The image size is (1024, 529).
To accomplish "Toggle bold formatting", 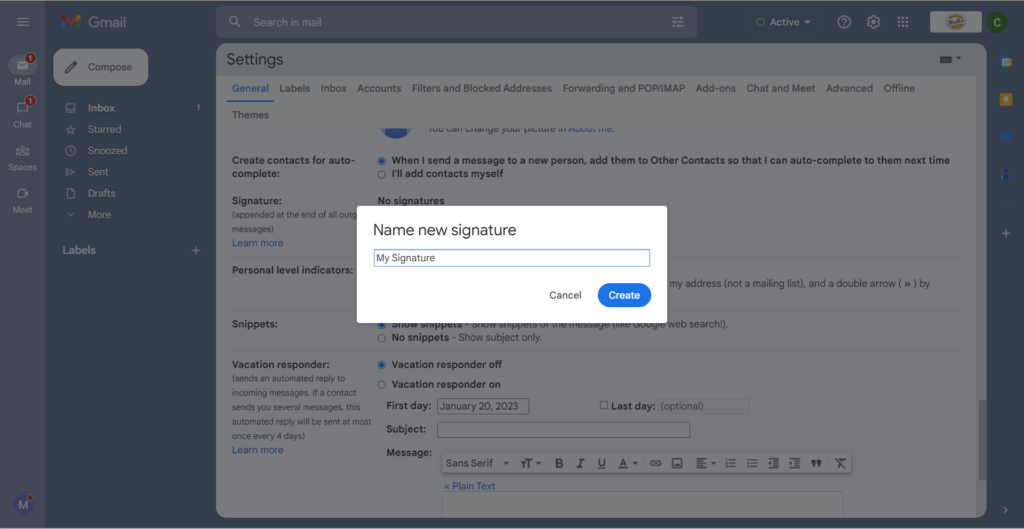I will coord(559,463).
